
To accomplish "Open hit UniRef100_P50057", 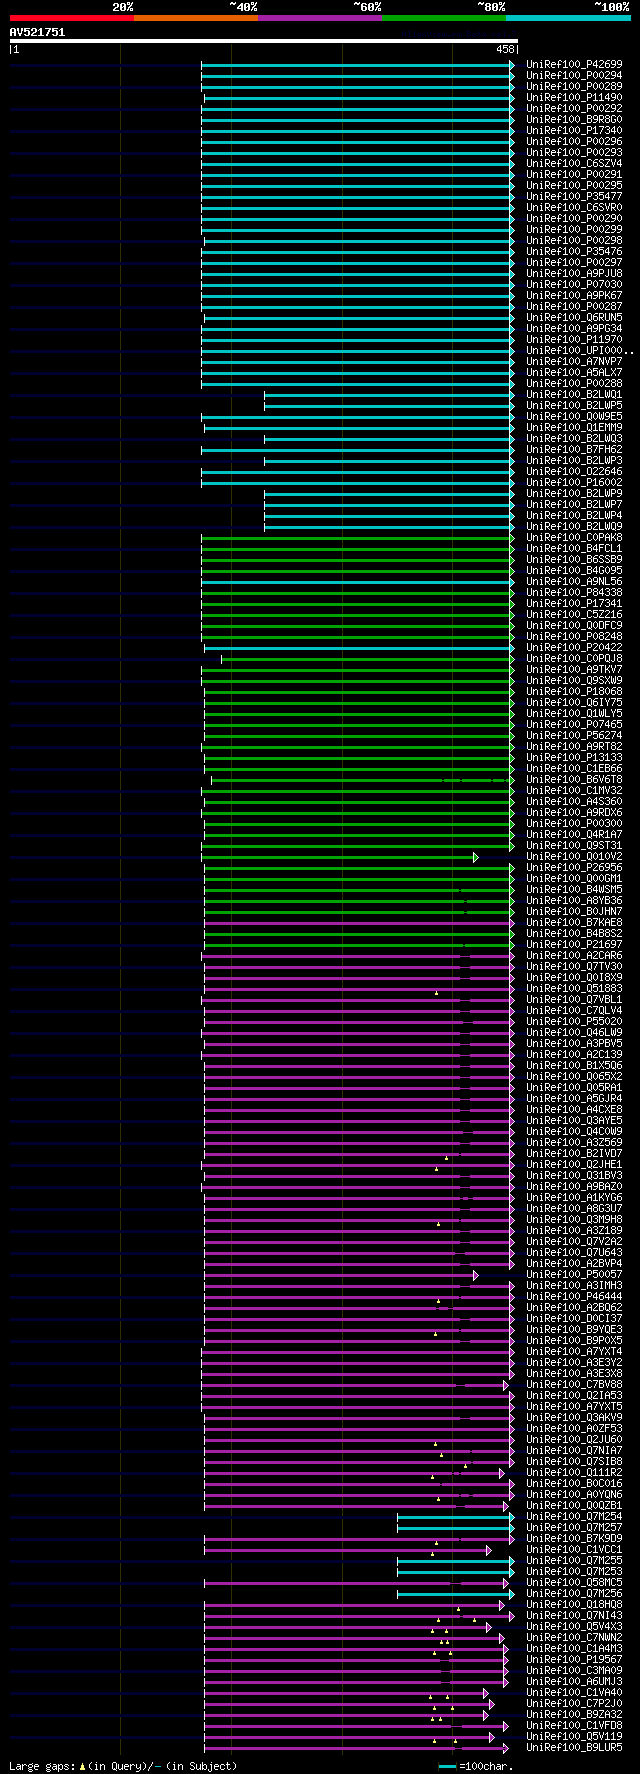I will point(574,1275).
